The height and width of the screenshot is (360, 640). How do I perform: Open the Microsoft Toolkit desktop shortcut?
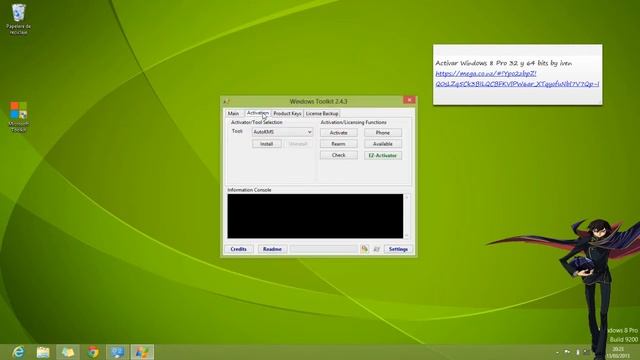click(18, 117)
